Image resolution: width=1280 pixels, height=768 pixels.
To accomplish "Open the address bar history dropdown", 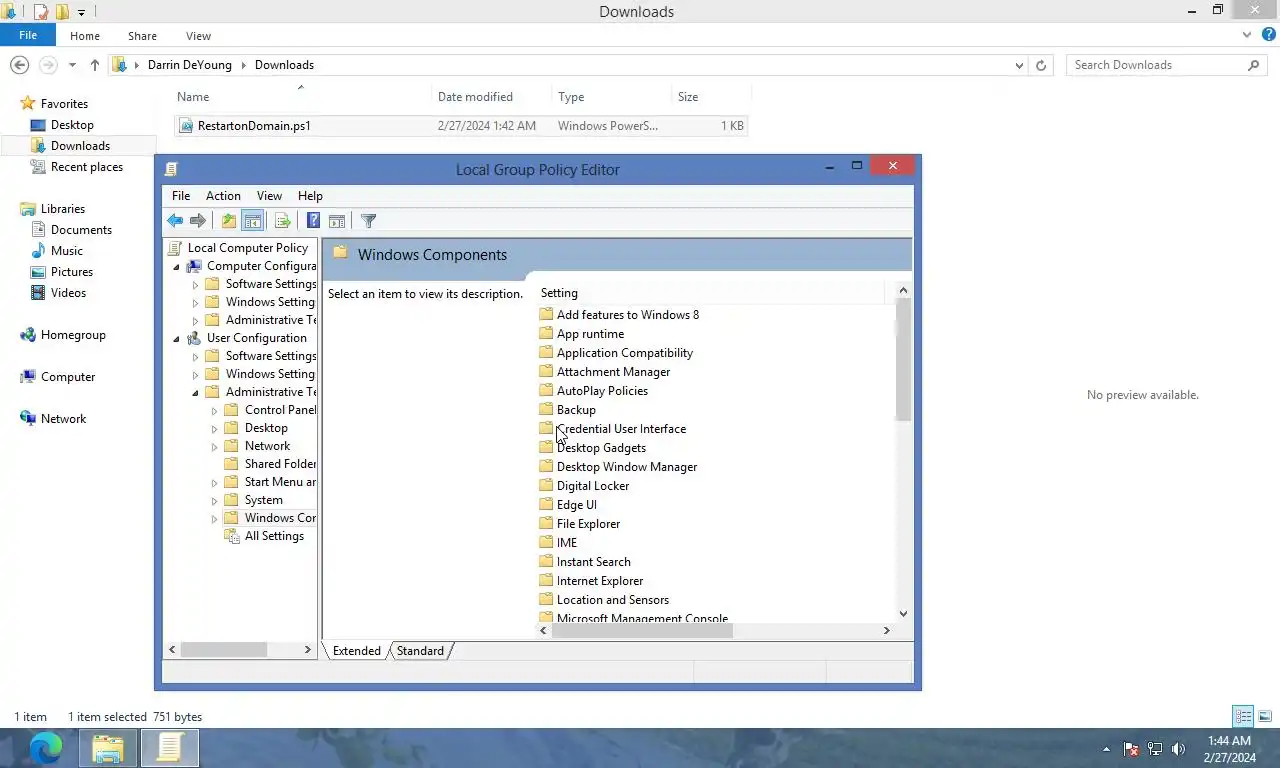I will 1019,65.
